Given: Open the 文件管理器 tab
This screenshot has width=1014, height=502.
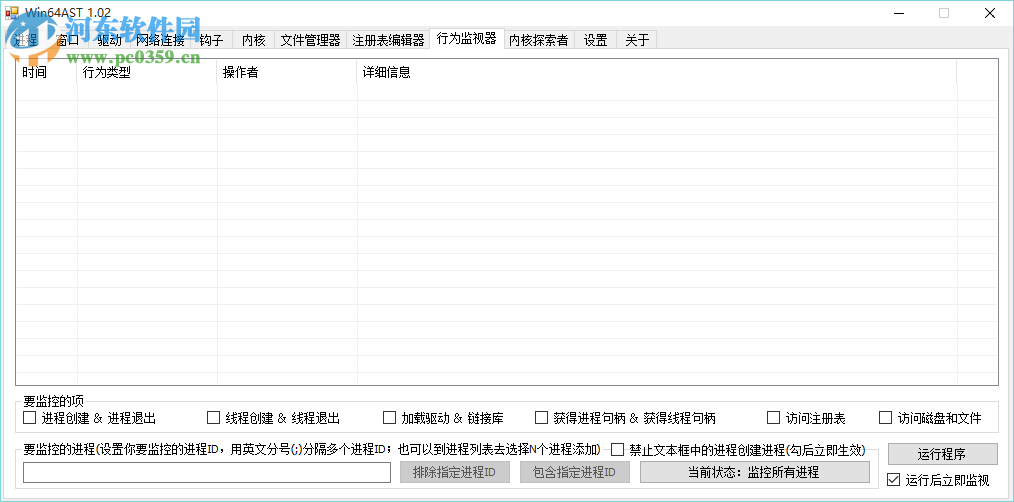Looking at the screenshot, I should [x=310, y=40].
